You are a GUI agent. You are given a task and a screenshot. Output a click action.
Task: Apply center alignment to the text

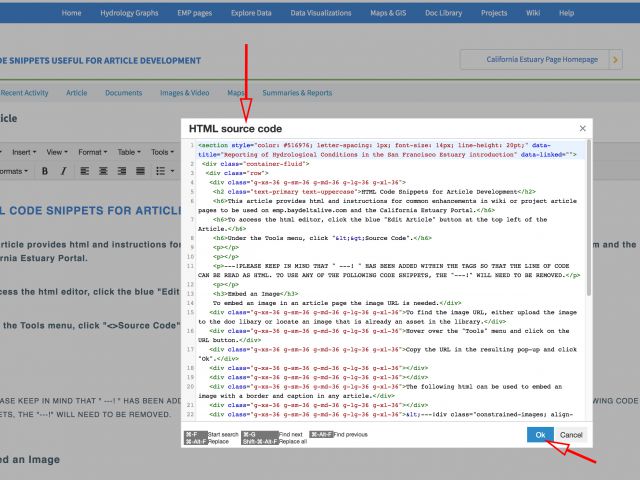click(103, 171)
